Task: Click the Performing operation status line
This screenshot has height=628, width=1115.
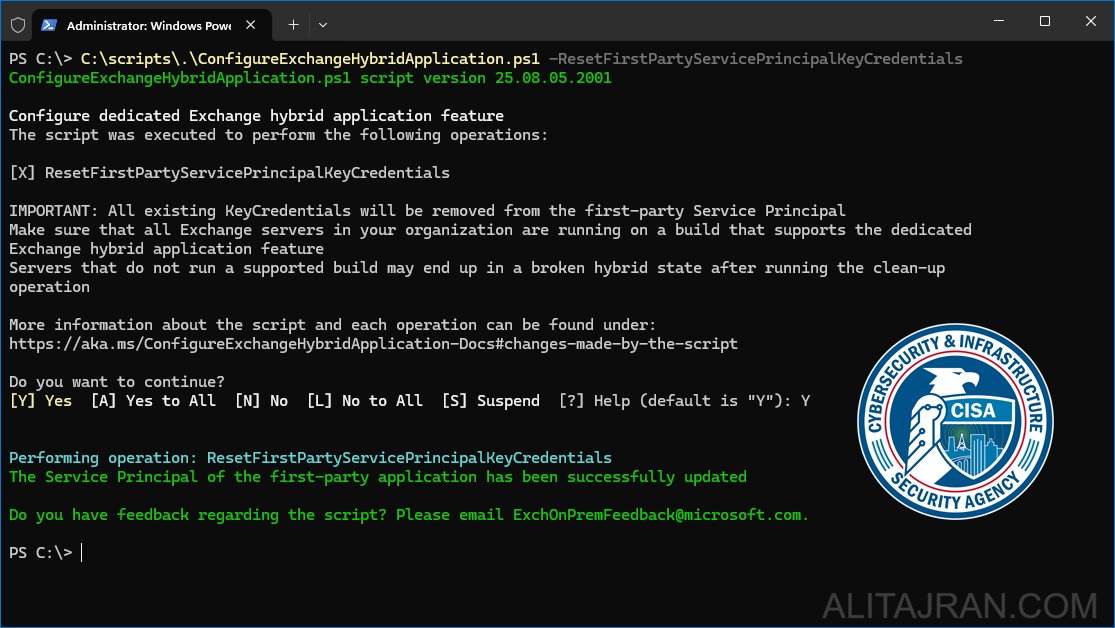Action: [310, 458]
